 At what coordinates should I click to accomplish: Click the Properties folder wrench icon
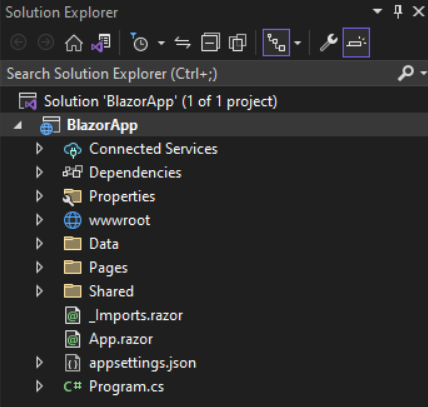(72, 197)
